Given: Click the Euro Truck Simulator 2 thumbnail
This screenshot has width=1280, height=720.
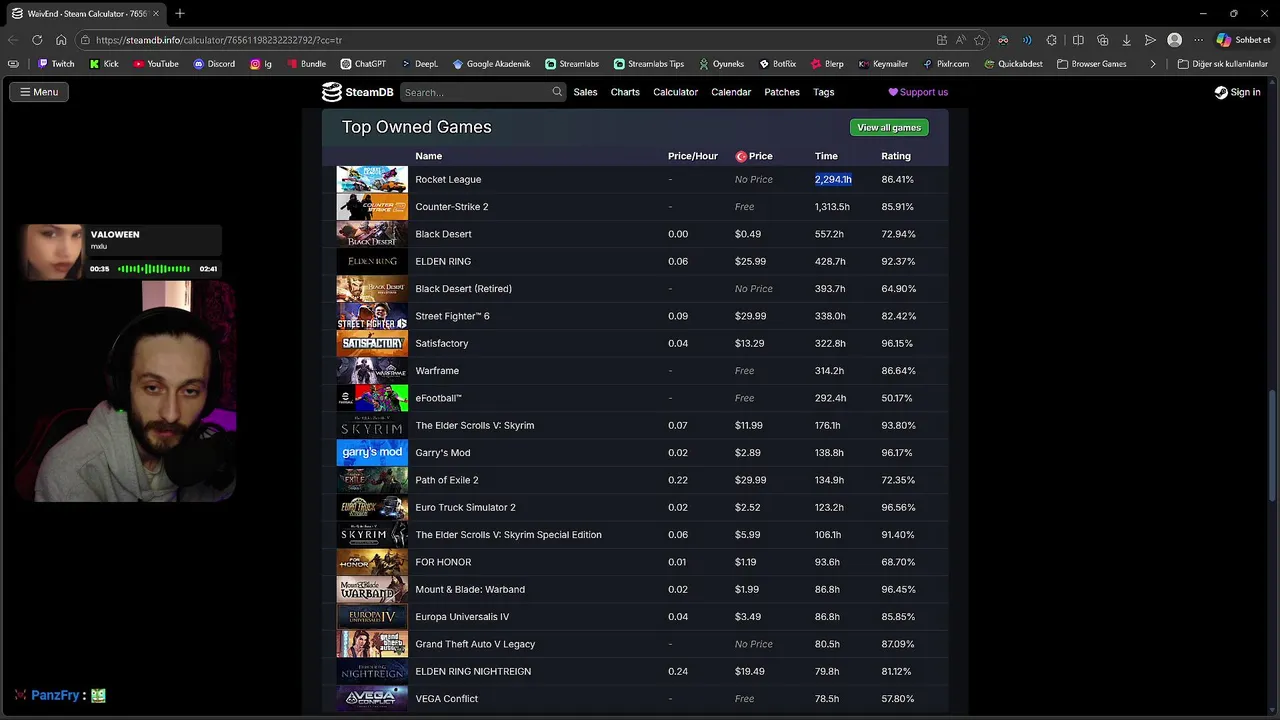Looking at the screenshot, I should (x=372, y=508).
